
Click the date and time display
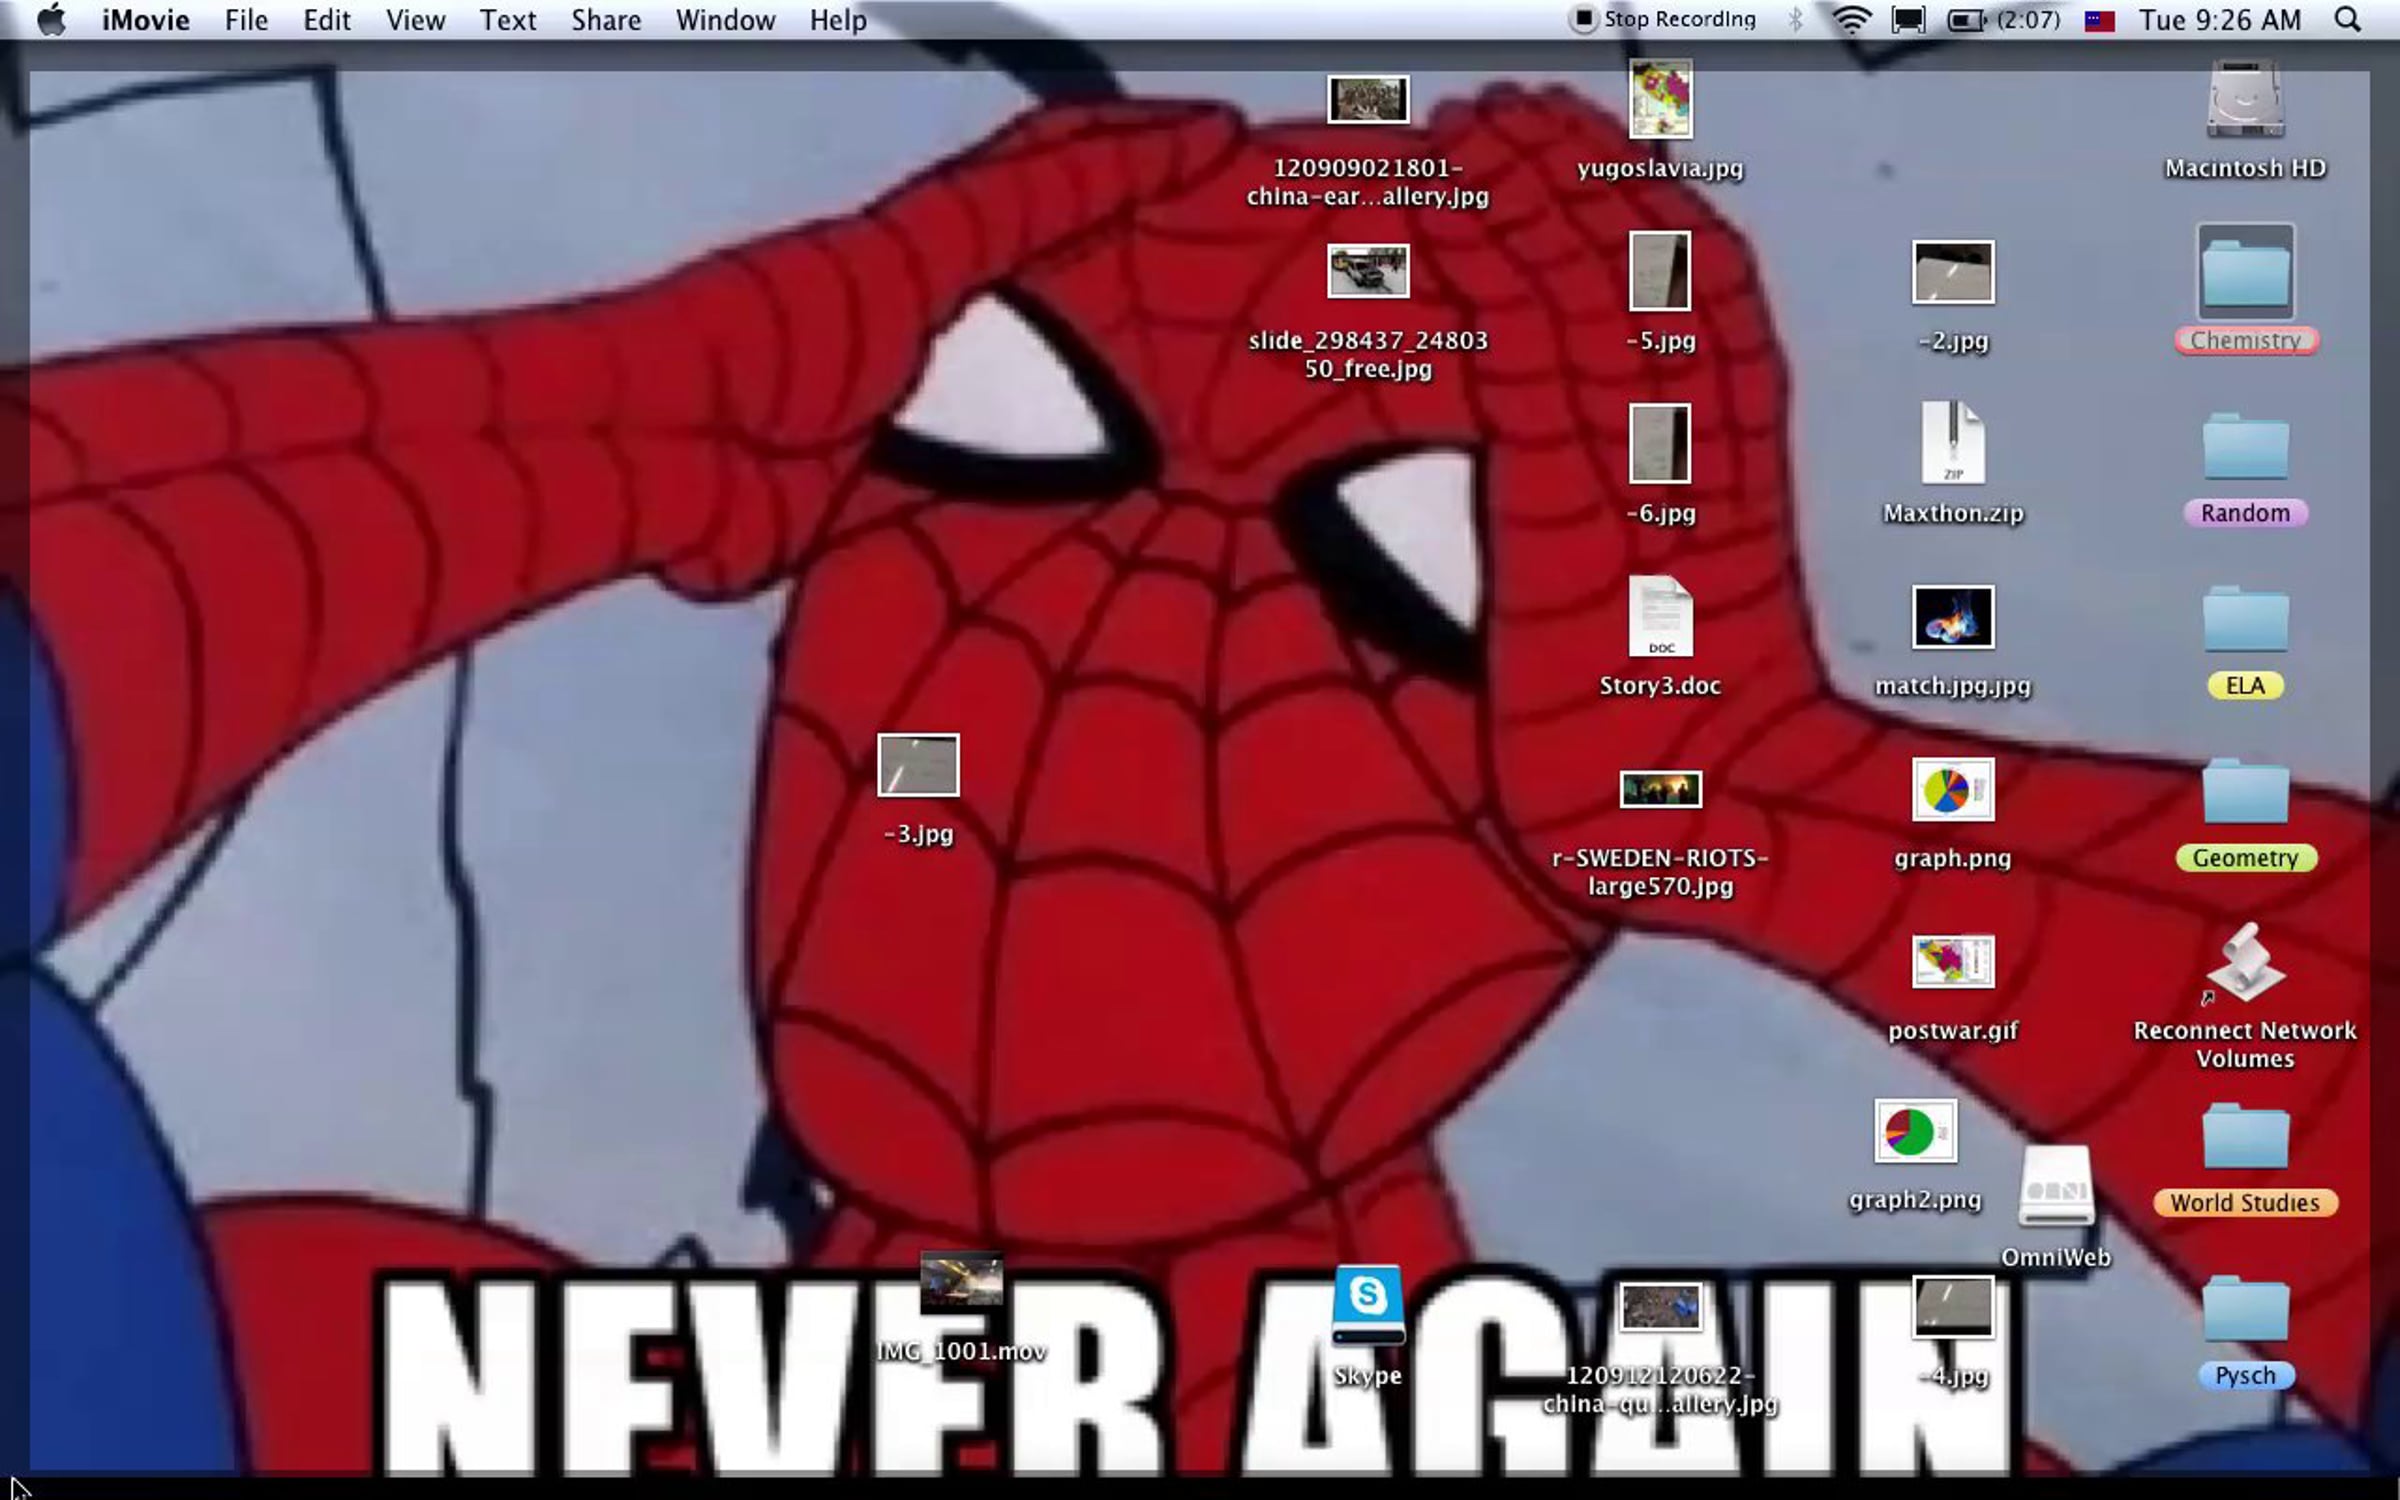(2220, 20)
